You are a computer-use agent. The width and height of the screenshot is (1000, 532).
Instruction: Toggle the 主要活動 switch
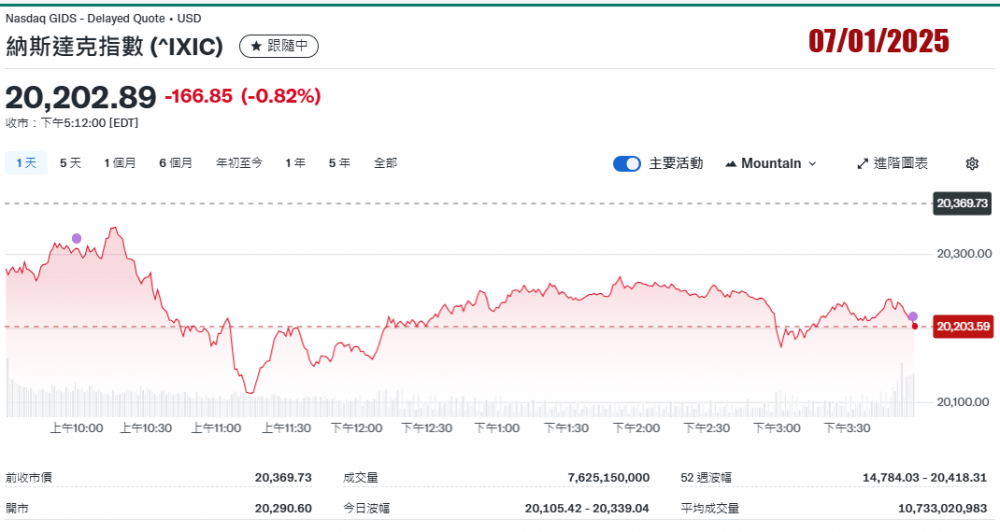(x=627, y=163)
